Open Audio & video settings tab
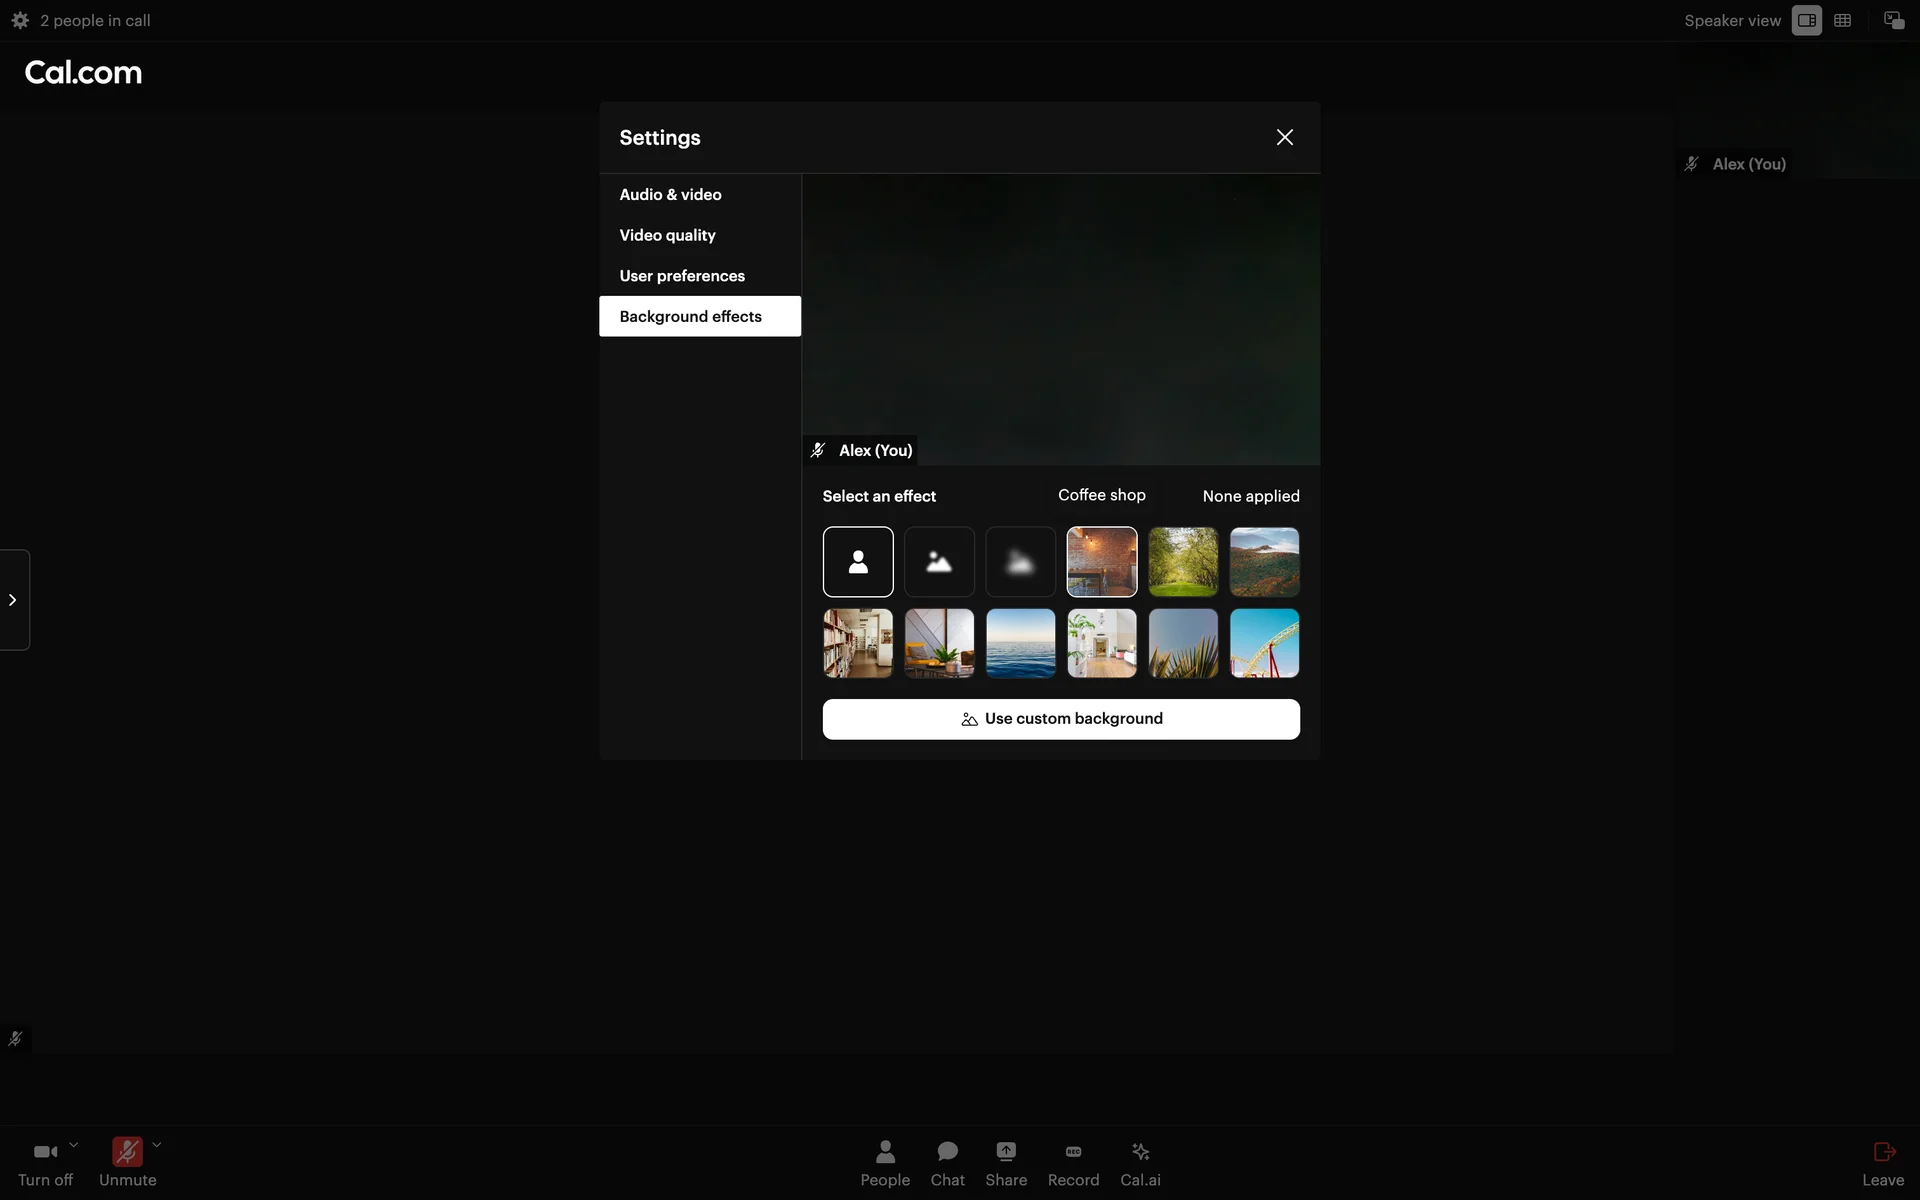This screenshot has height=1200, width=1920. coord(670,195)
